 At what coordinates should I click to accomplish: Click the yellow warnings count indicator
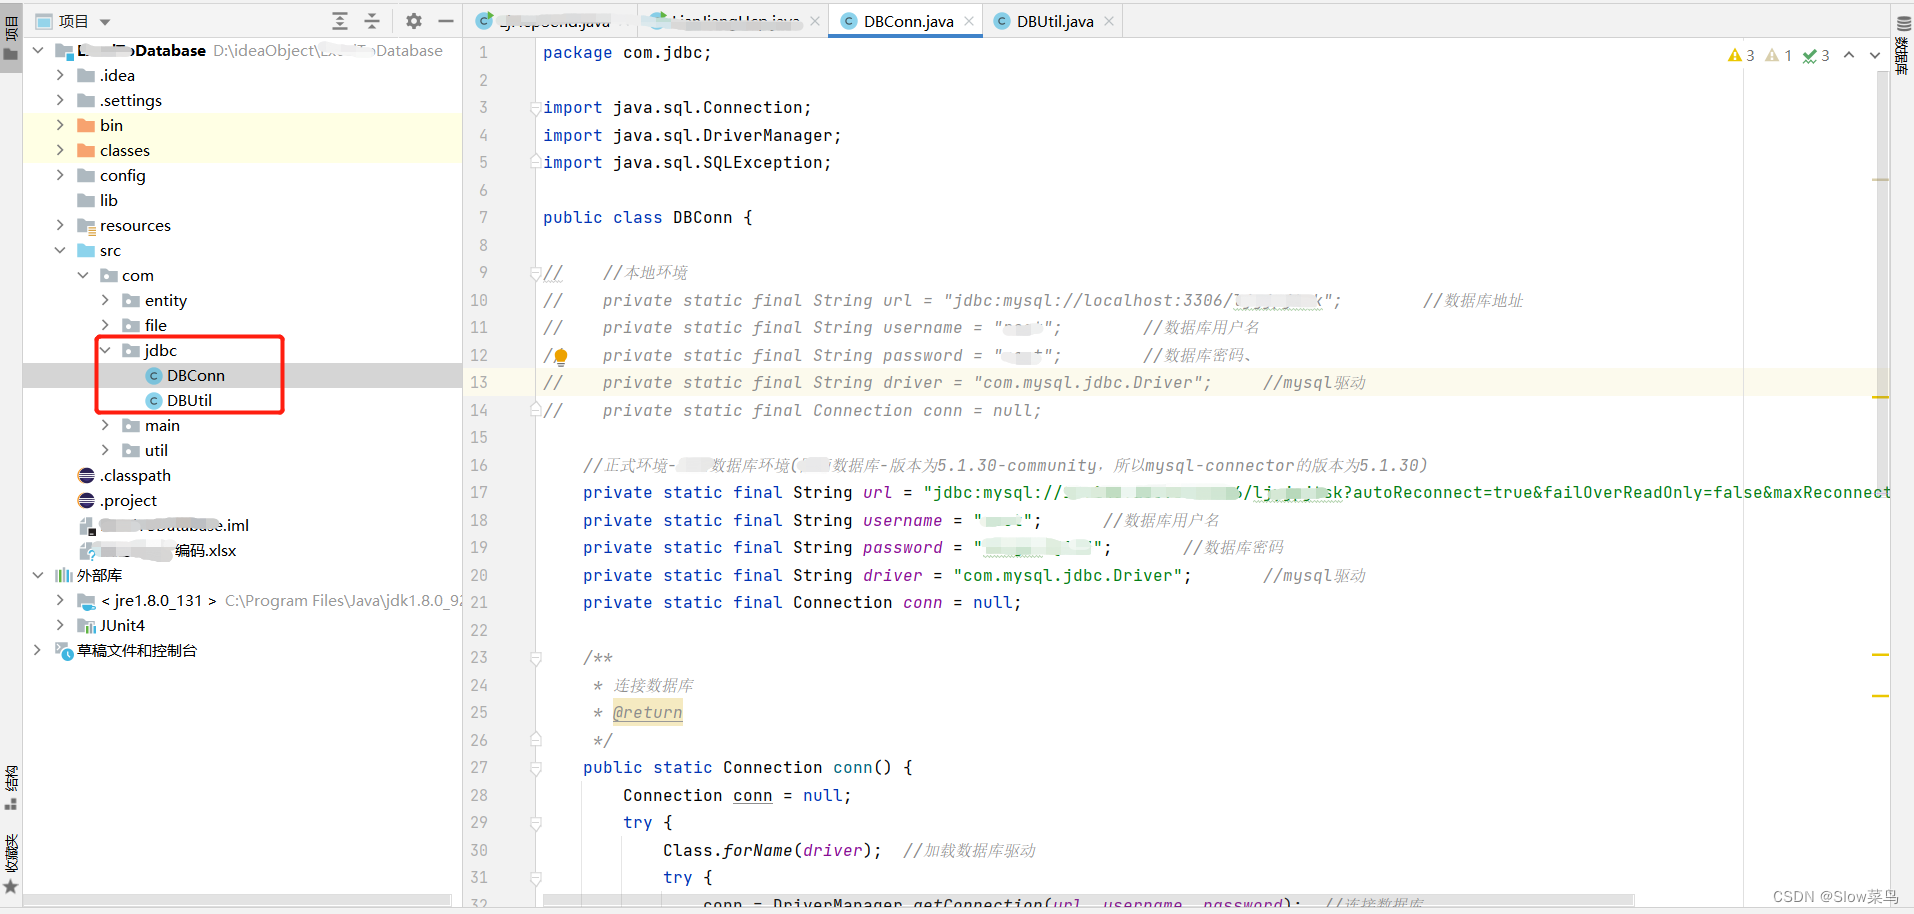[1741, 55]
